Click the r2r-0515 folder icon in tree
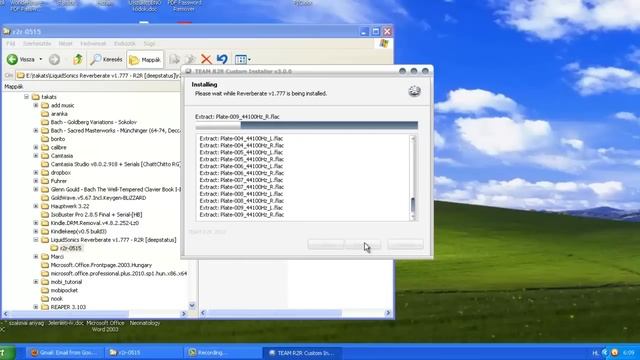Image resolution: width=640 pixels, height=360 pixels. [x=54, y=248]
